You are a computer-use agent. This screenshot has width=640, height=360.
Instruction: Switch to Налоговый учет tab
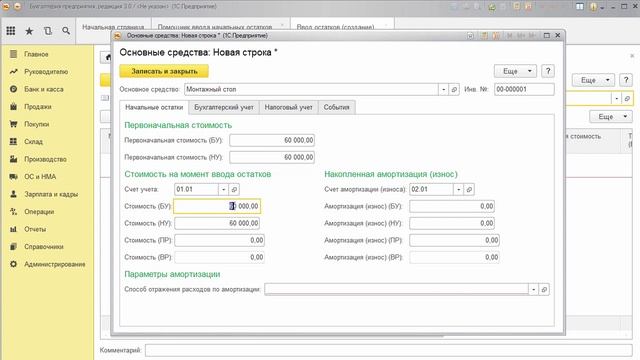tap(289, 107)
